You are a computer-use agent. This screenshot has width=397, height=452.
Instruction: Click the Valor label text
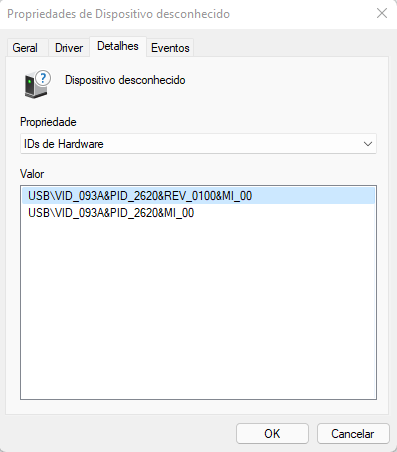32,174
